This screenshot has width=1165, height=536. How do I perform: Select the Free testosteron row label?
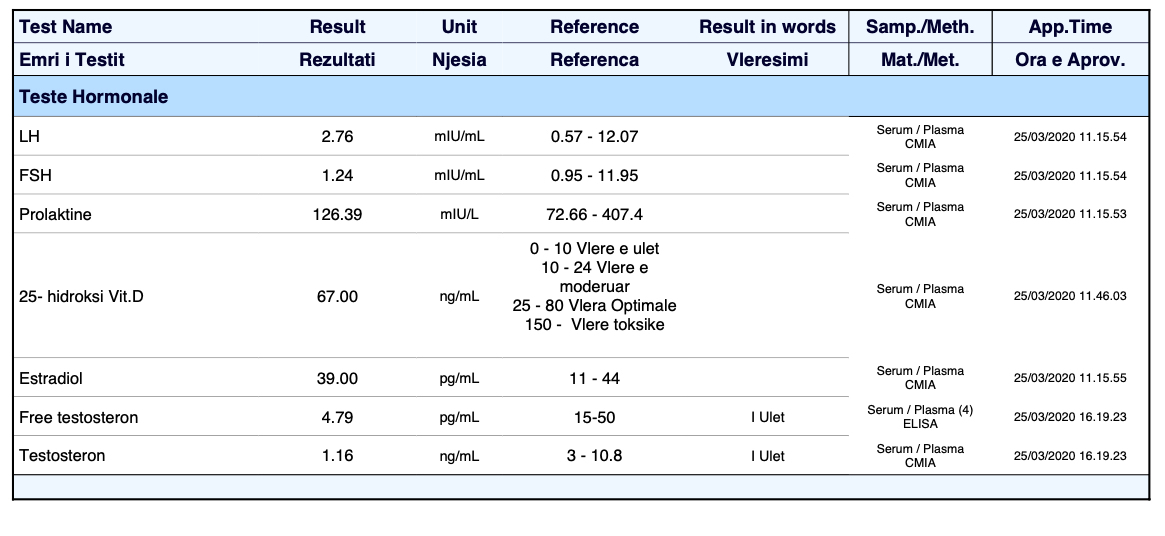pos(79,417)
